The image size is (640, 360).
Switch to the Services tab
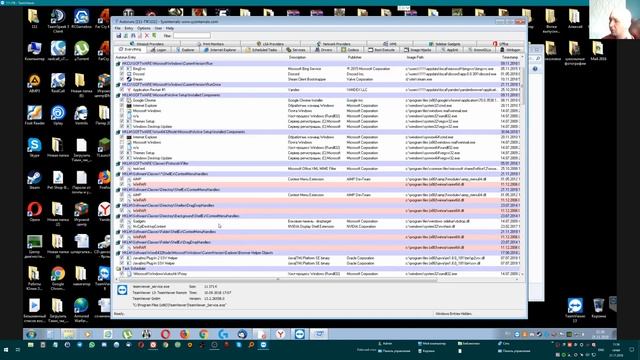(x=296, y=50)
